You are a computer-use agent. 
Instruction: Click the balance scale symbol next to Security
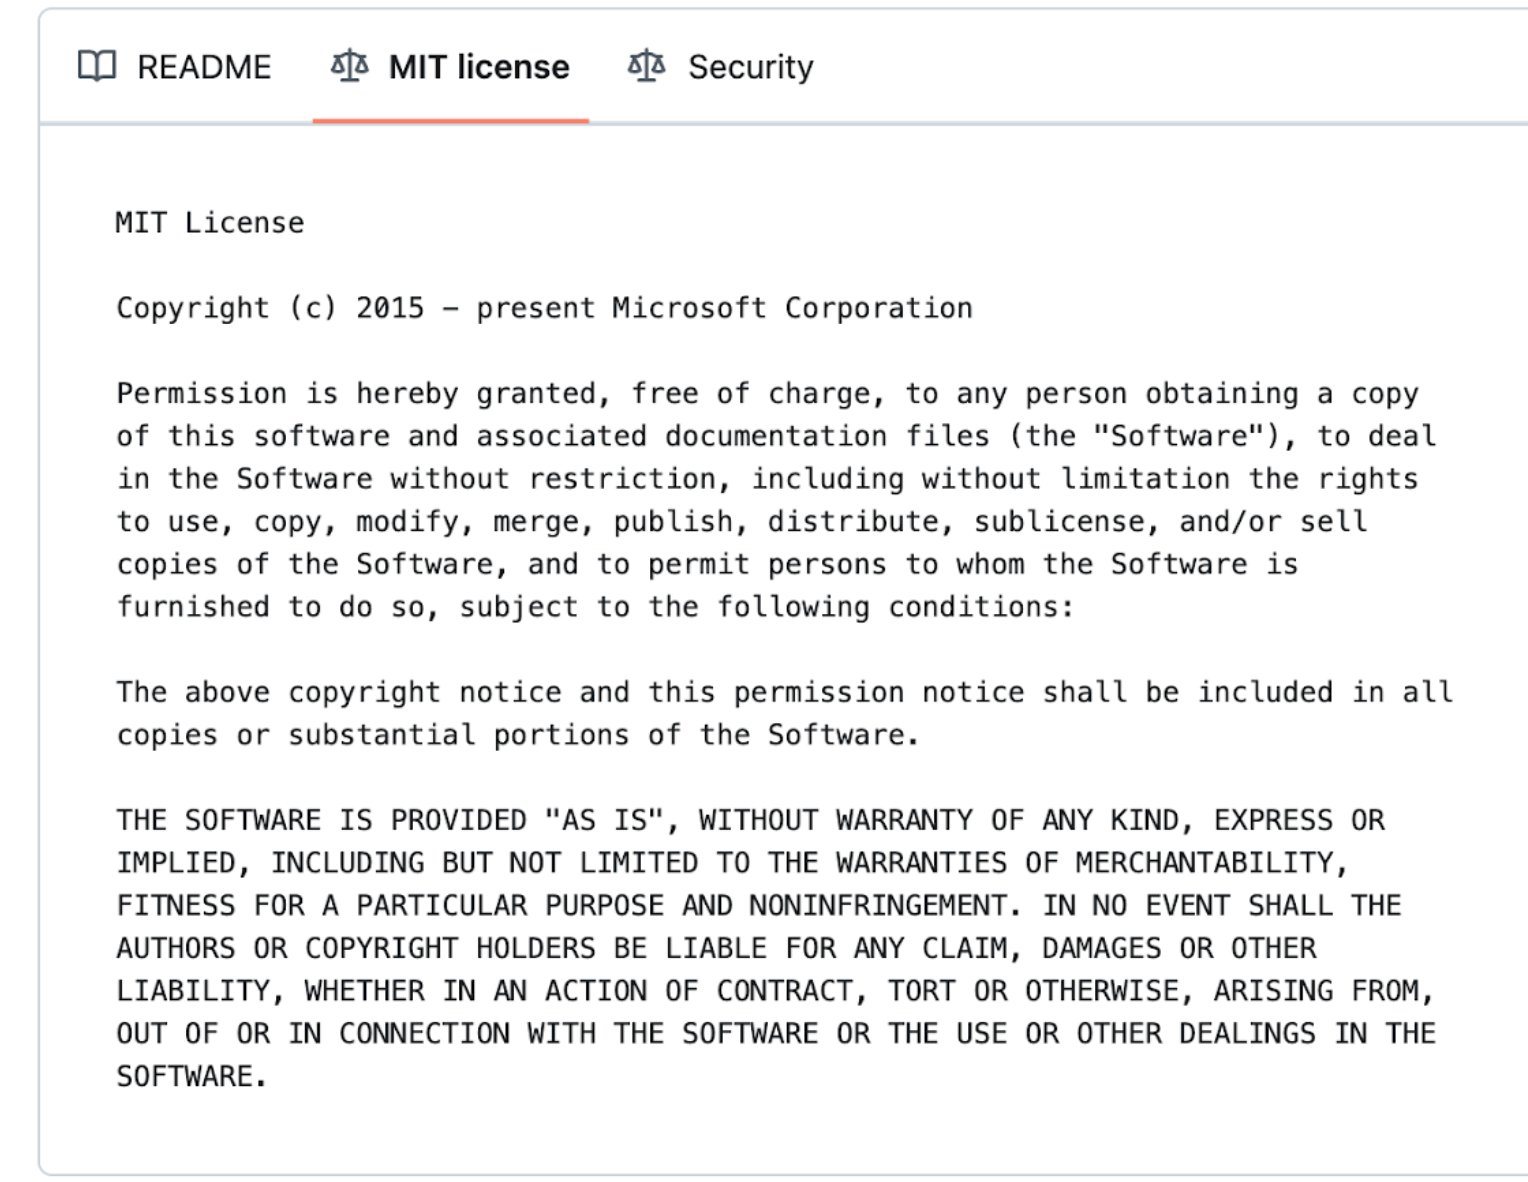(x=645, y=66)
